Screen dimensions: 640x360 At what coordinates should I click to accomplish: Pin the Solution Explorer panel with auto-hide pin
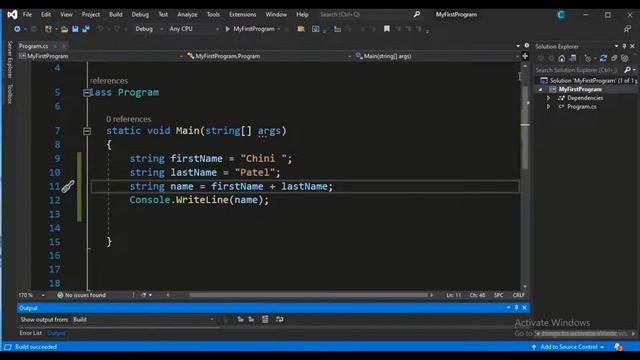tap(624, 46)
